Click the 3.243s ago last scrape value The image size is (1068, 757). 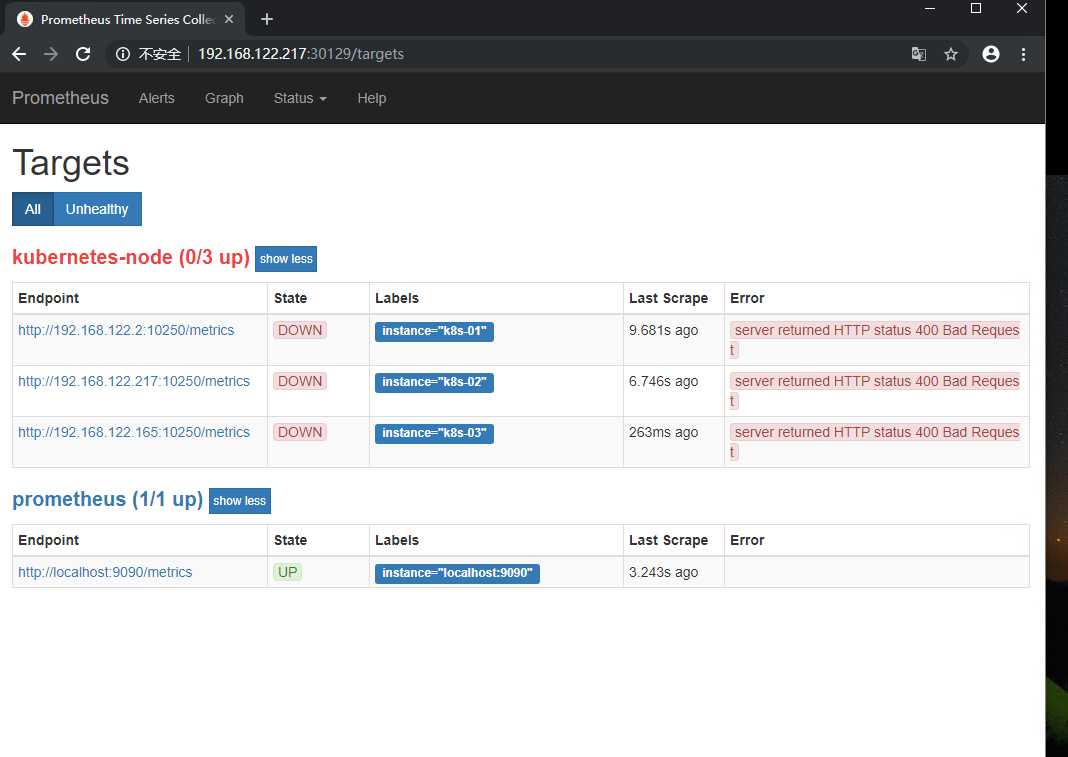click(x=663, y=573)
